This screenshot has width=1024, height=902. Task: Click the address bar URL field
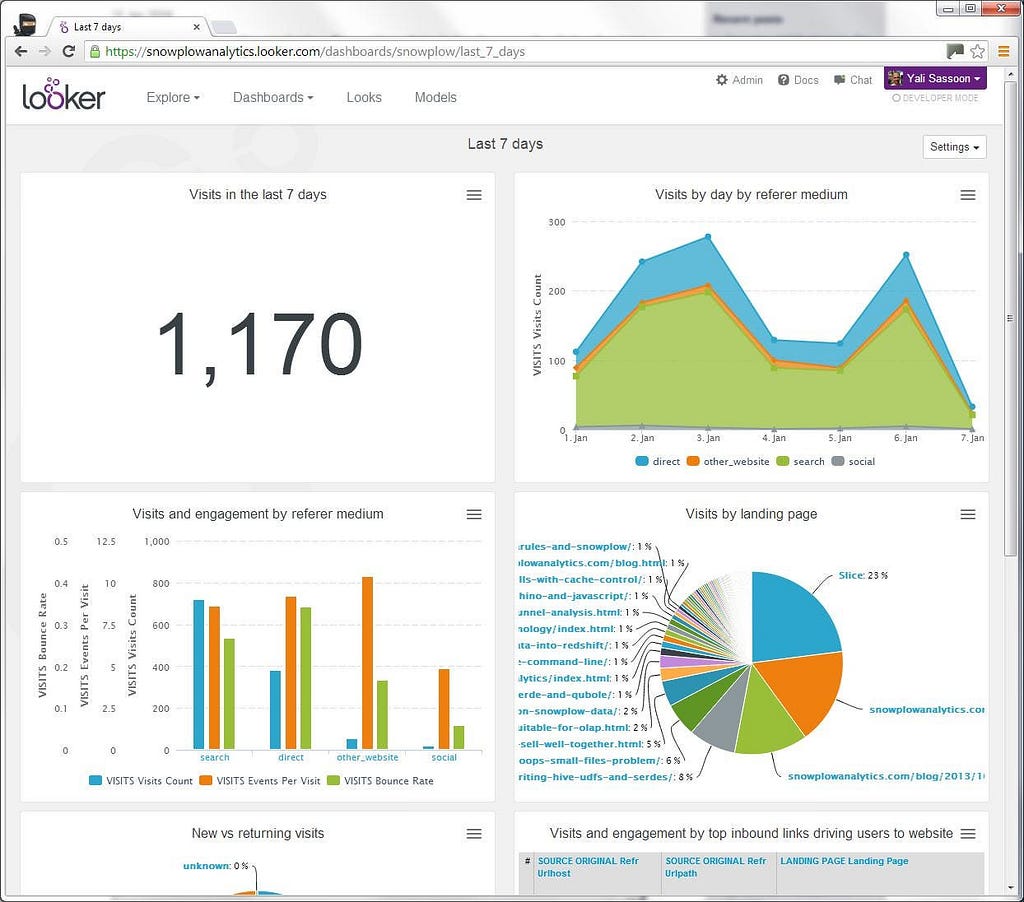(516, 51)
